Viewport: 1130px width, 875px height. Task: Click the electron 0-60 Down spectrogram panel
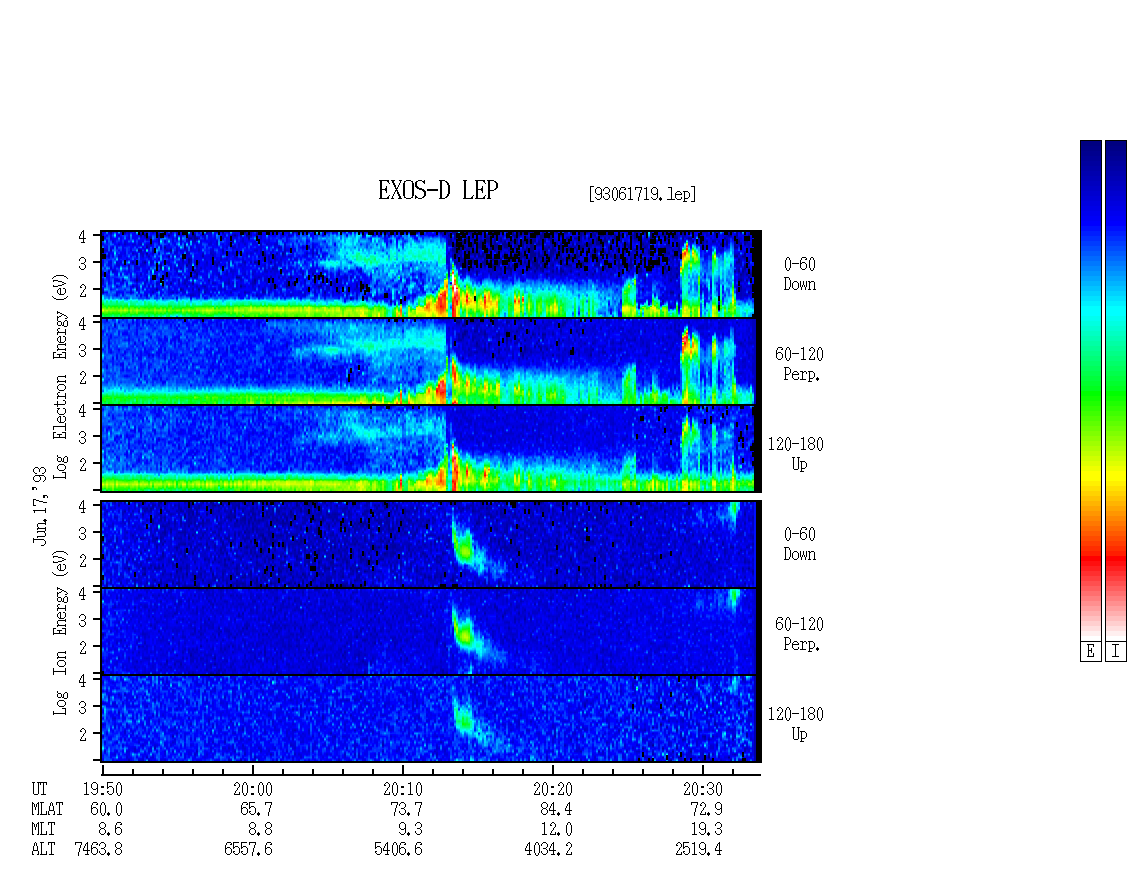[x=430, y=274]
